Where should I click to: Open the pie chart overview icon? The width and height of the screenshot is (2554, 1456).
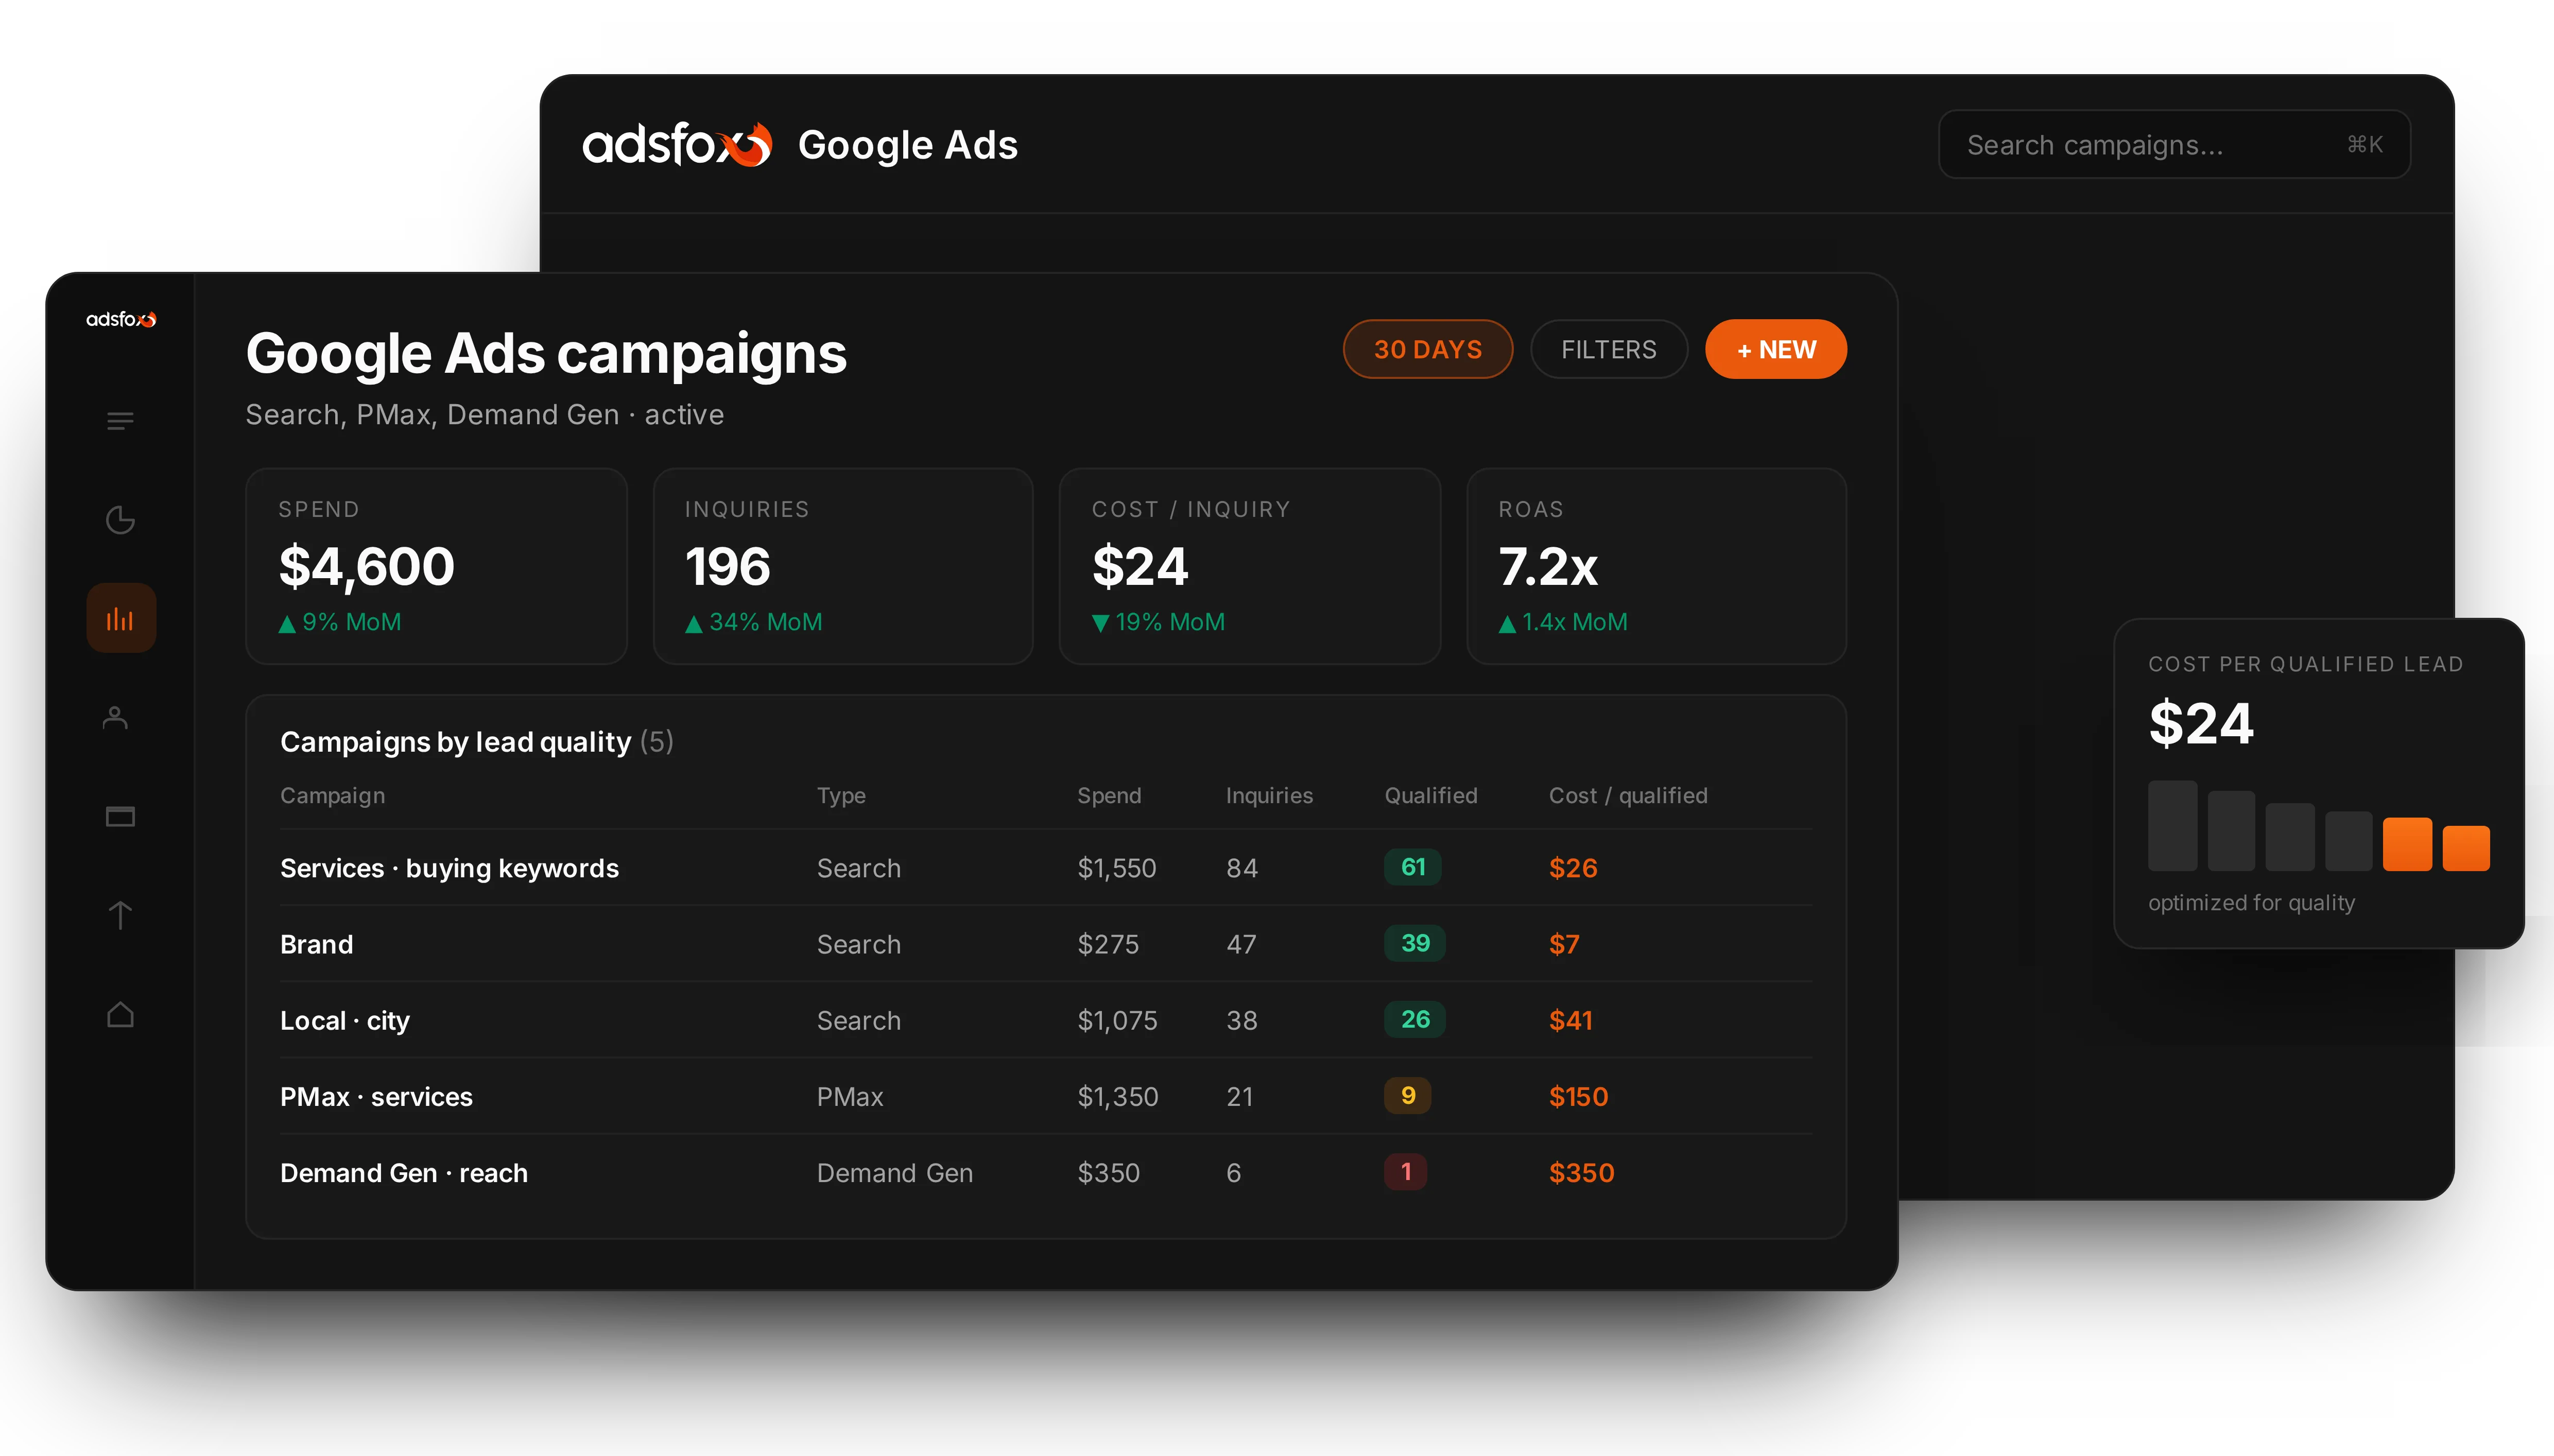point(120,520)
